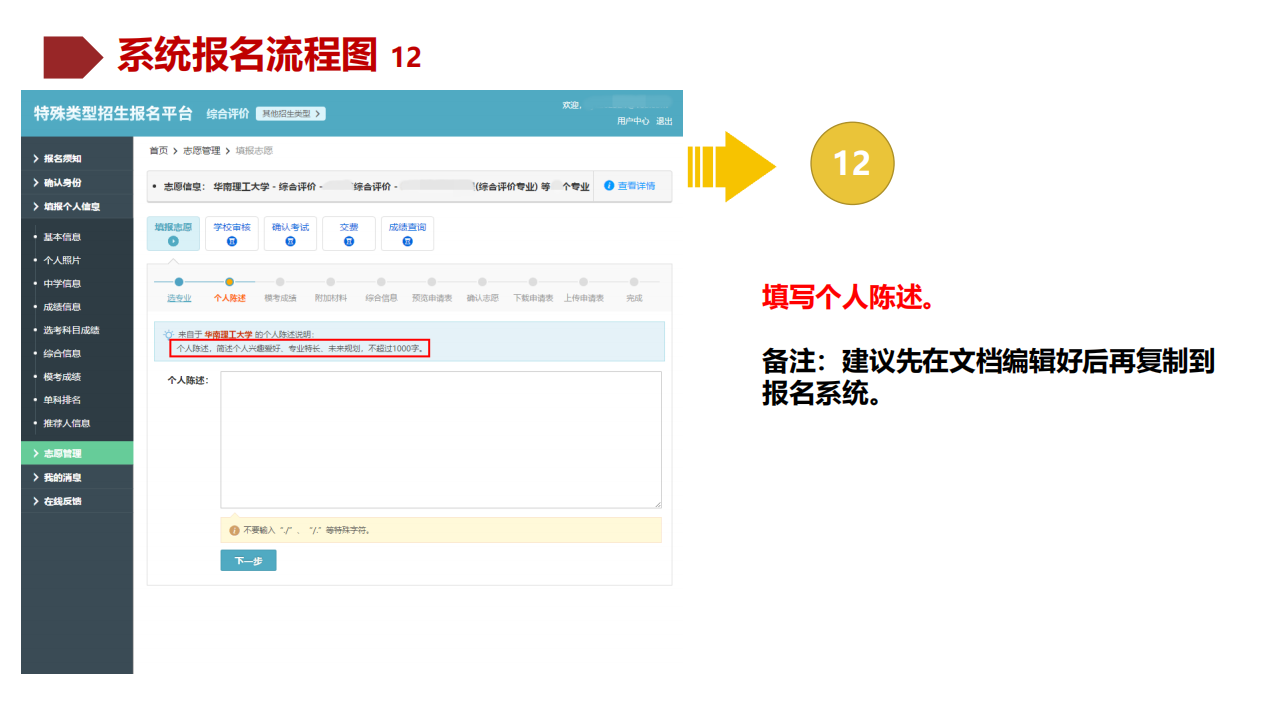Viewport: 1280px width, 720px height.
Task: Open the 用户中心 link
Action: pos(633,121)
